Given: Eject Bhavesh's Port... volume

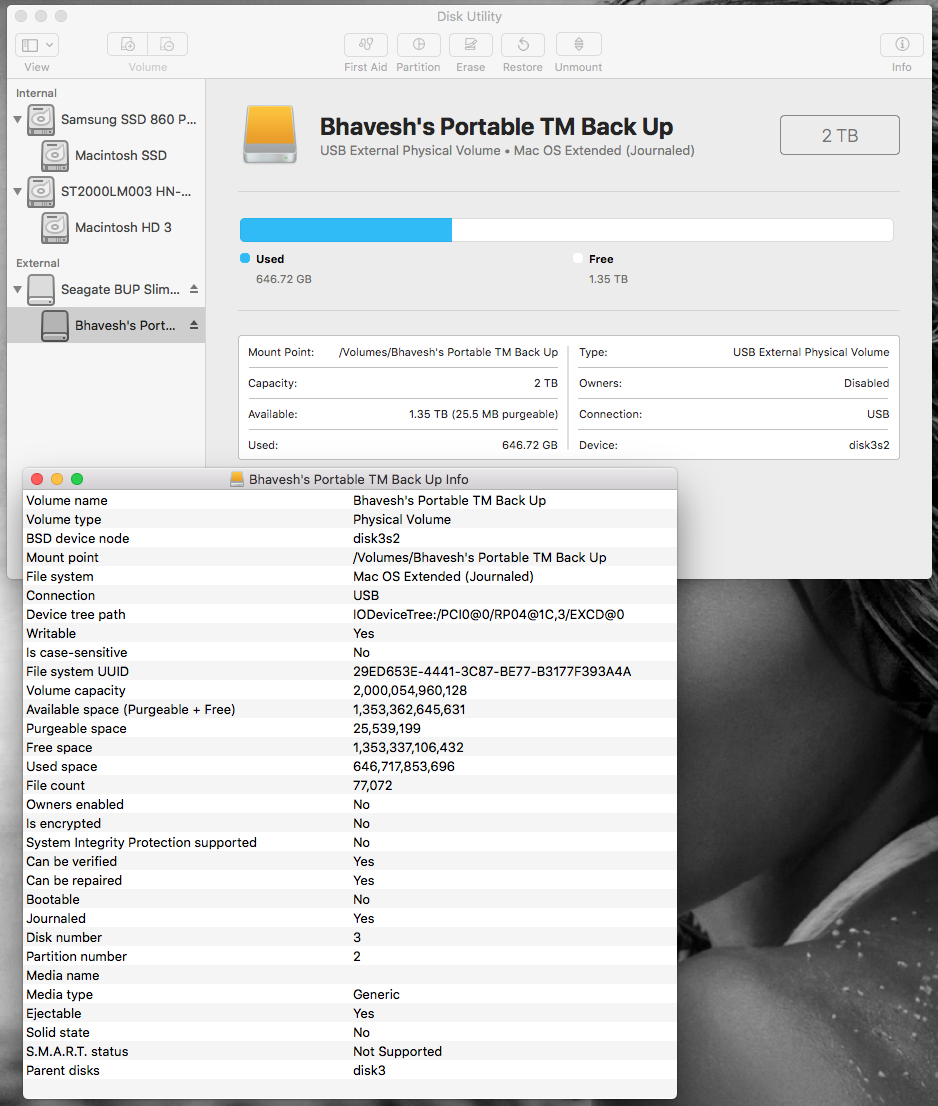Looking at the screenshot, I should pyautogui.click(x=194, y=325).
